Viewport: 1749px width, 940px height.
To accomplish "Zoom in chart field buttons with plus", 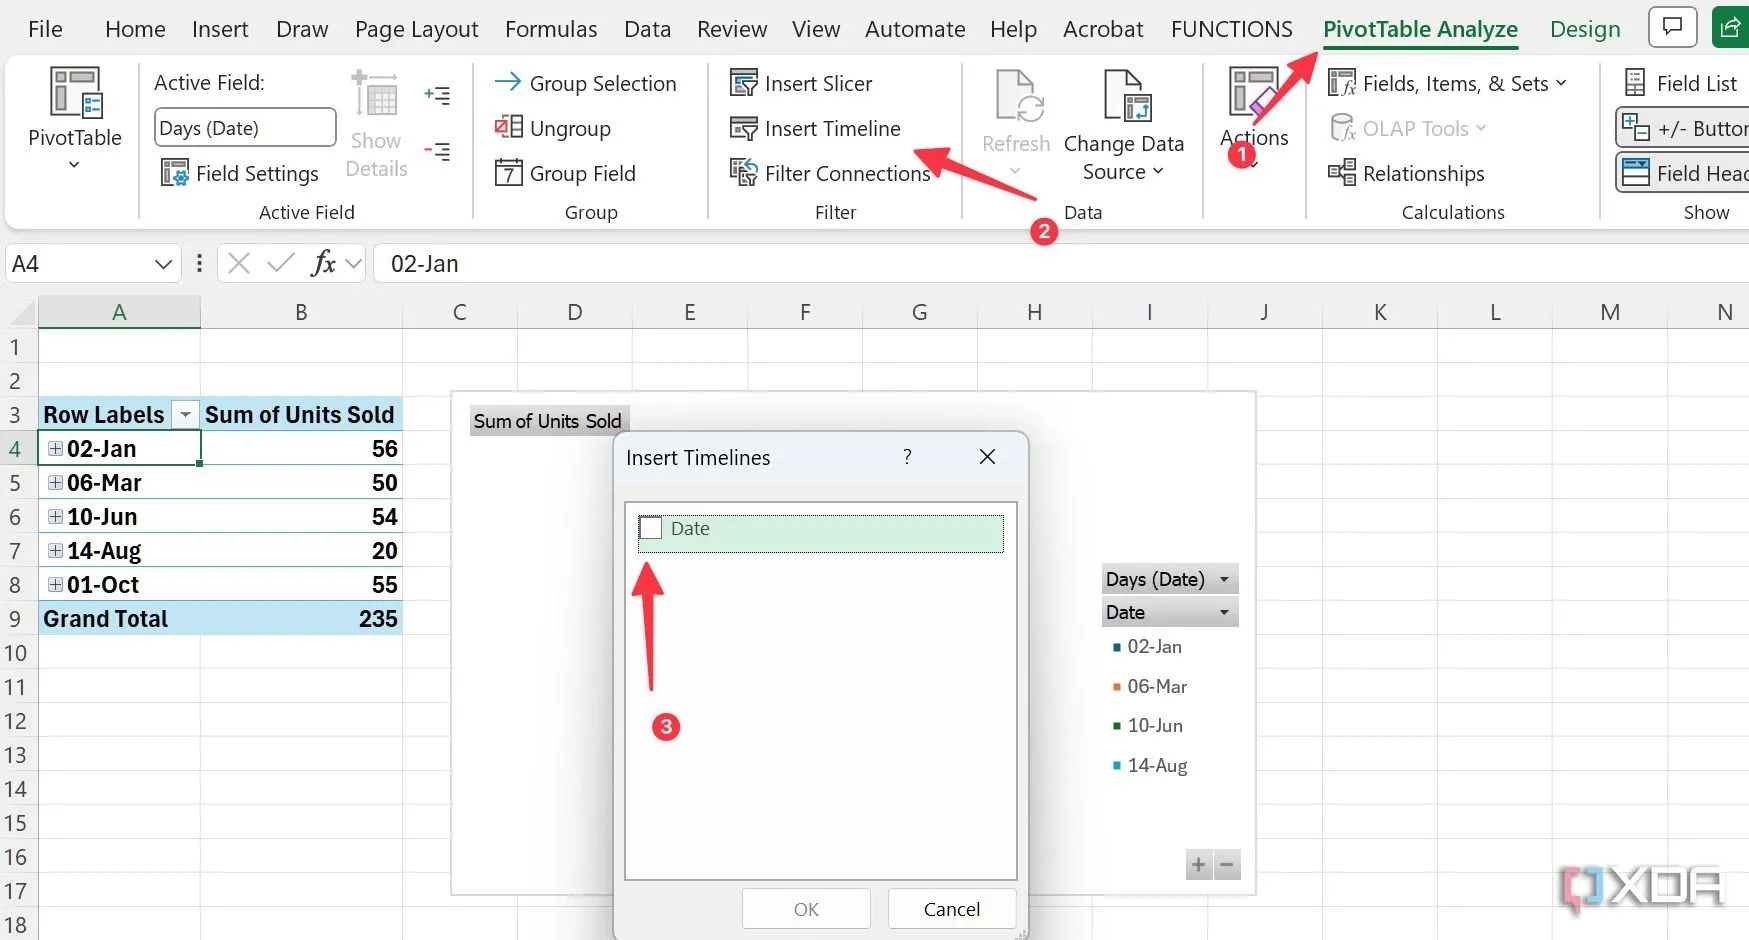I will click(x=1198, y=864).
